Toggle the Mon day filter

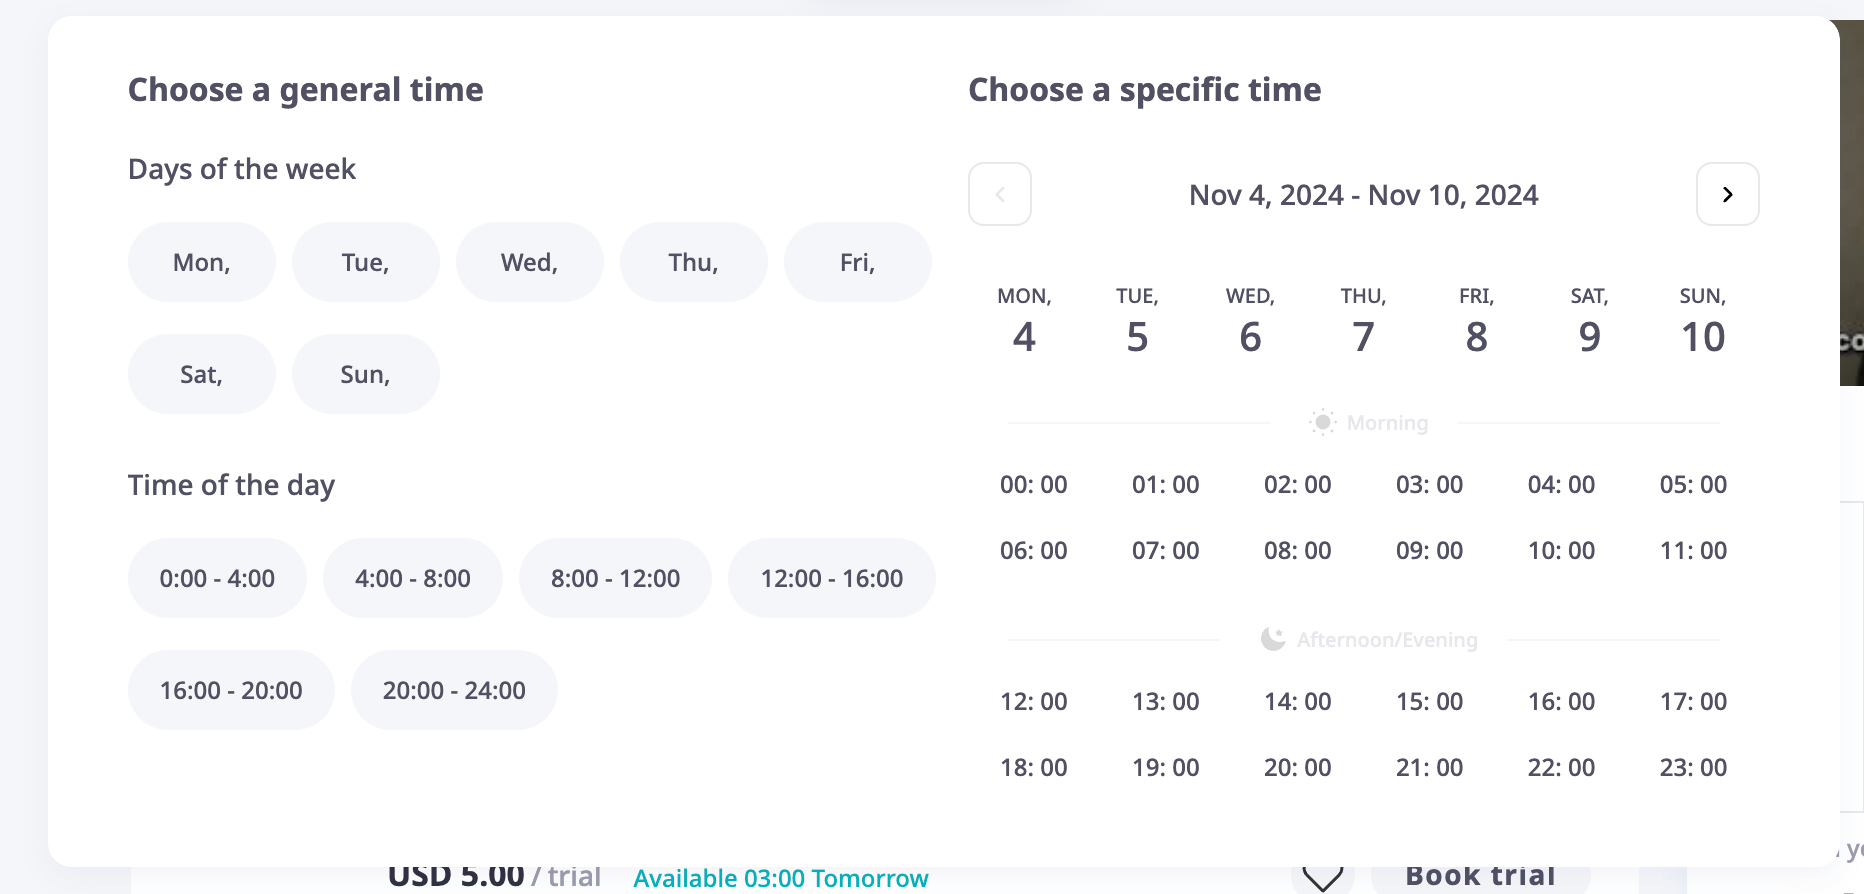pos(202,262)
